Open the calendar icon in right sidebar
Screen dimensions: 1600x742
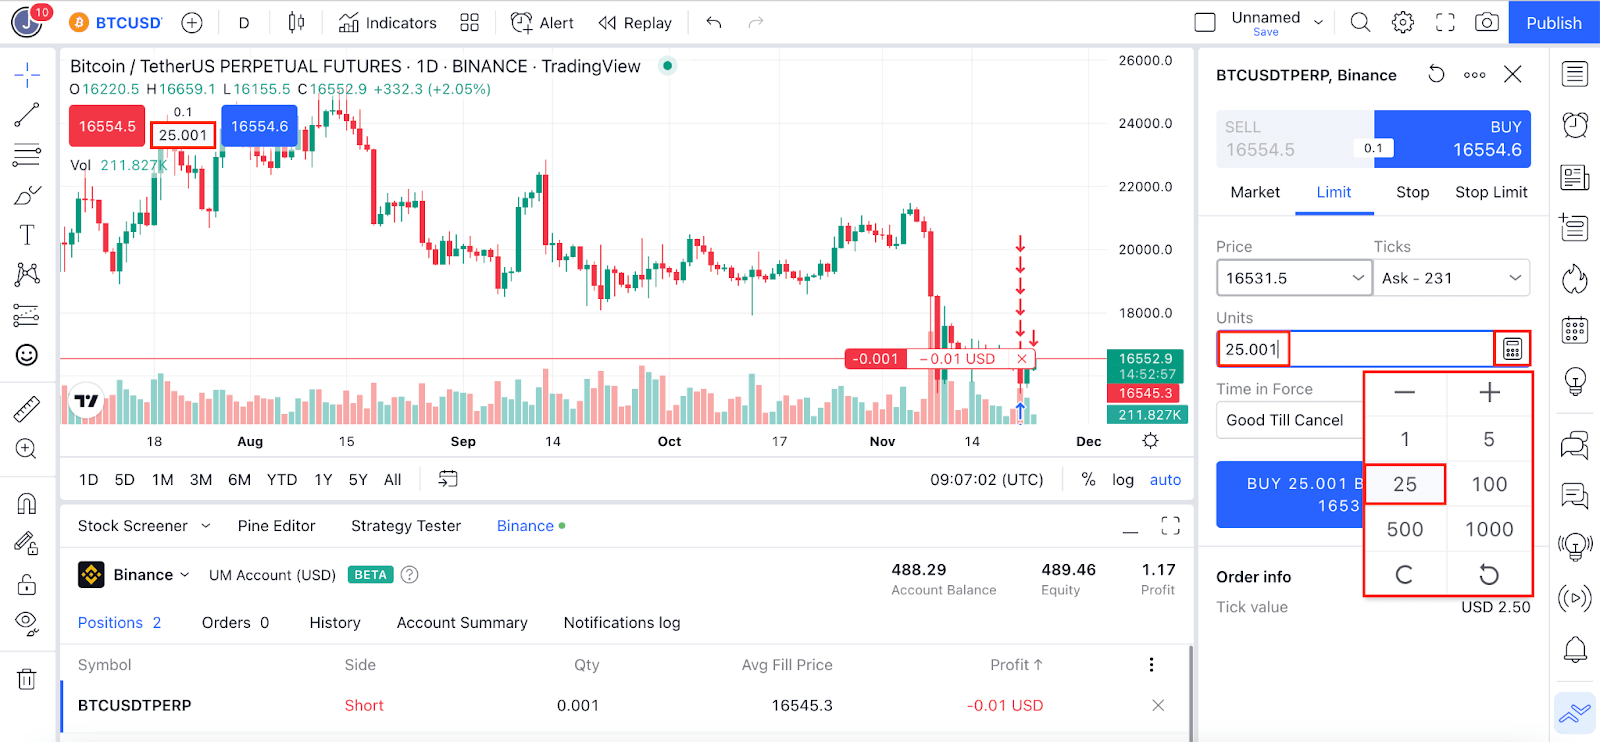[1575, 330]
